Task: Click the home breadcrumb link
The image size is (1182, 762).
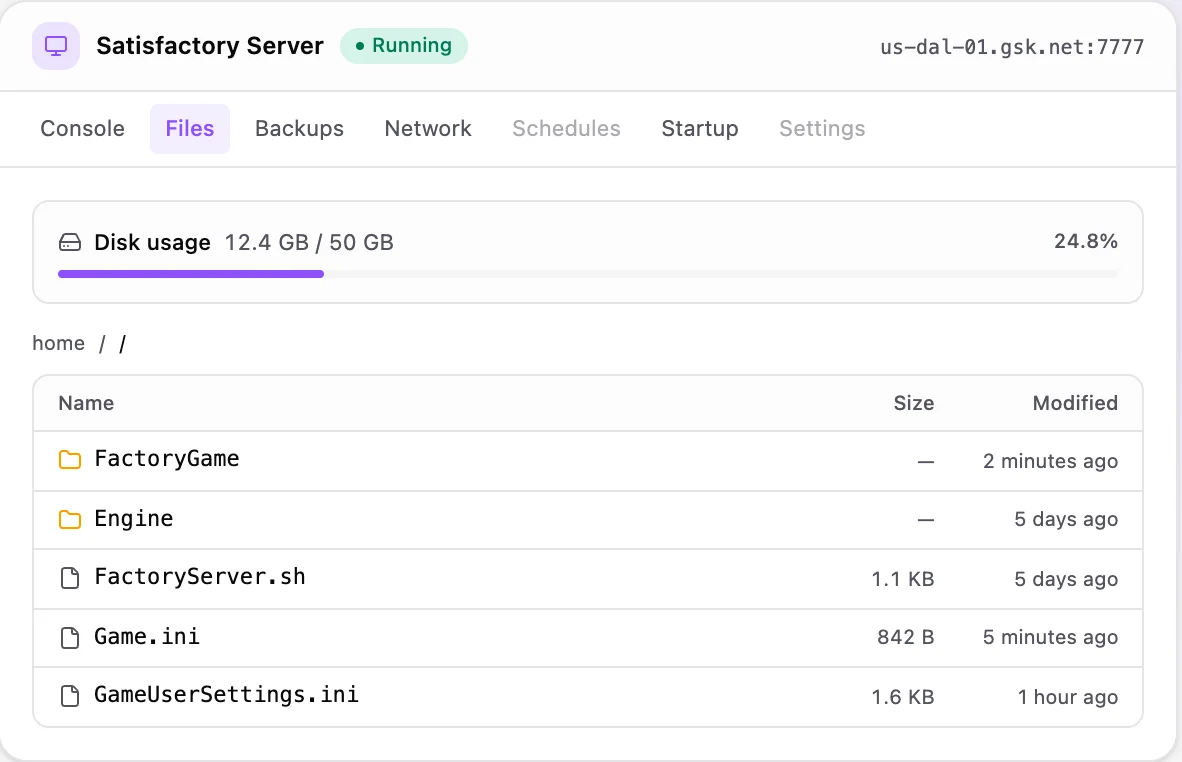Action: point(58,344)
